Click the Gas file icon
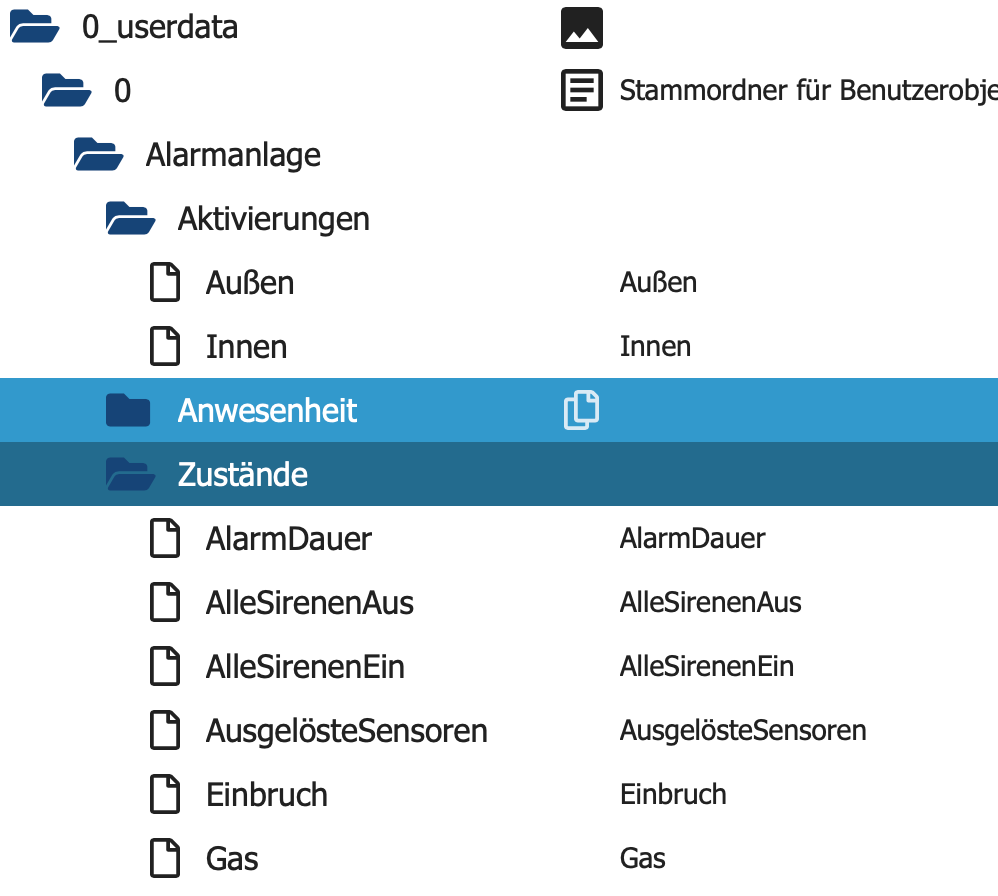The image size is (998, 896). pyautogui.click(x=165, y=858)
